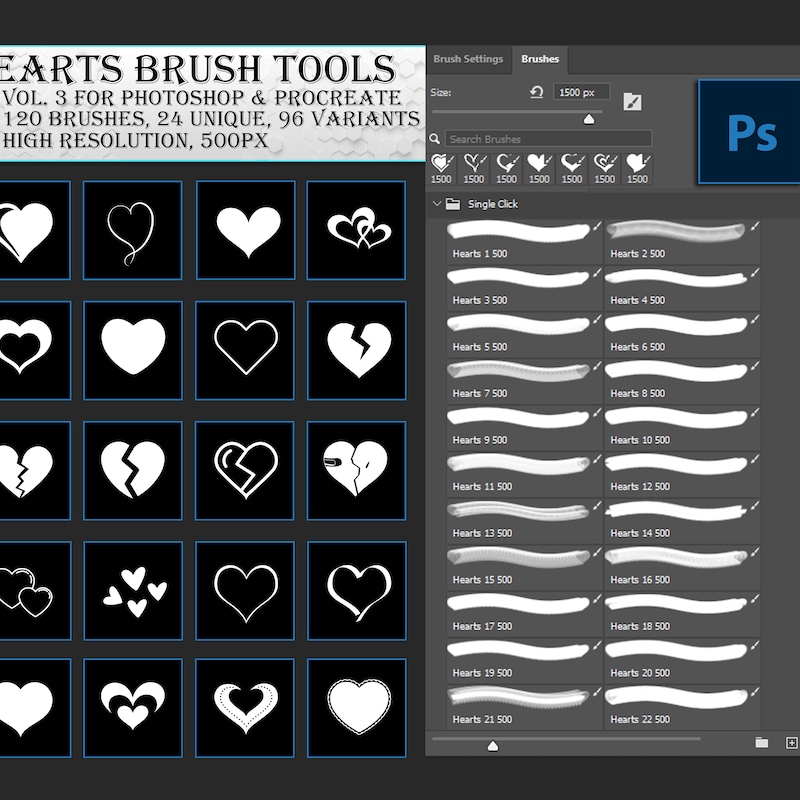Reset the brush size with the revert arrow icon
Screen dimensions: 800x800
coord(536,92)
